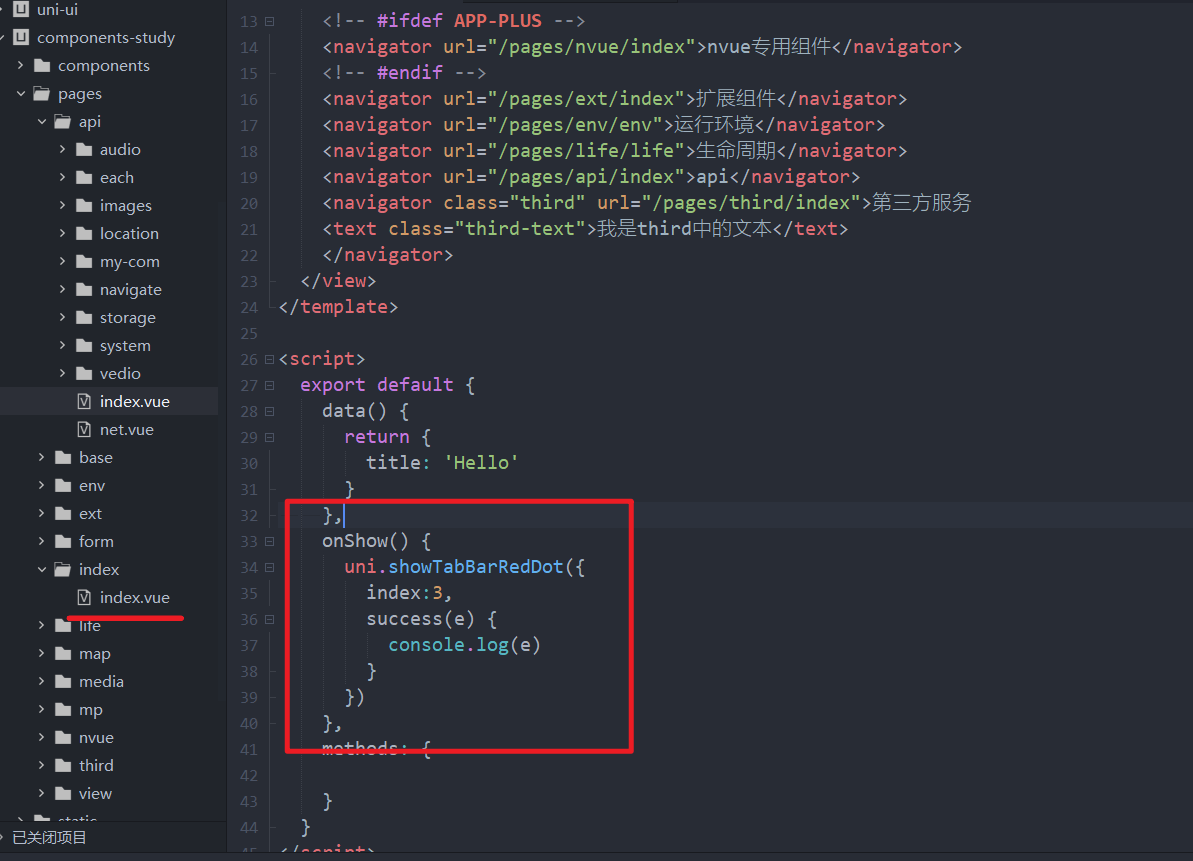Click the title: 'Hello' line

coord(442,462)
